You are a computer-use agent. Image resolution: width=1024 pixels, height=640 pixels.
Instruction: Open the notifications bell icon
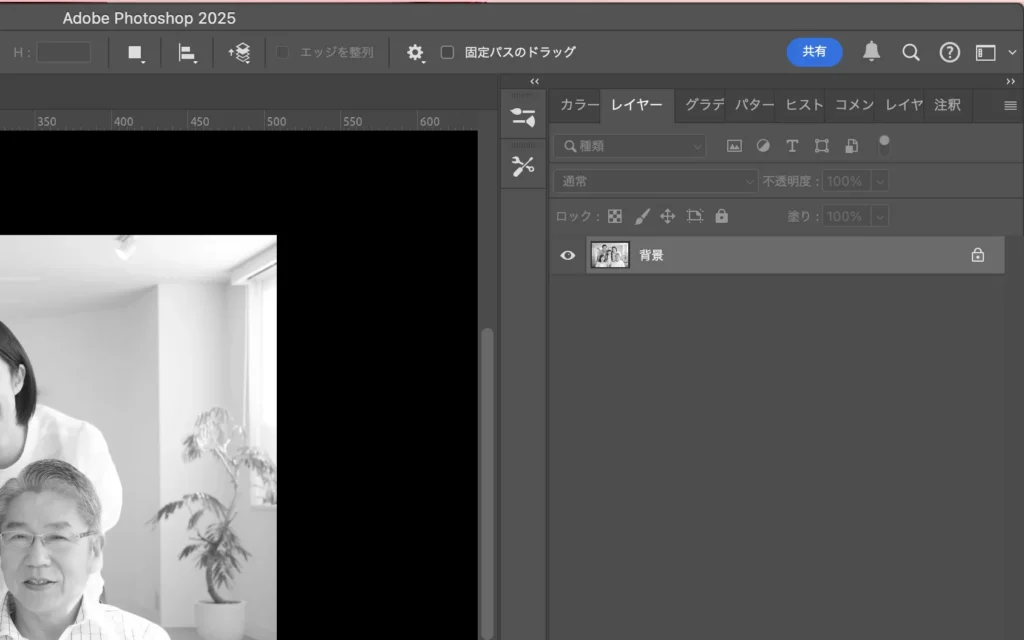point(872,52)
